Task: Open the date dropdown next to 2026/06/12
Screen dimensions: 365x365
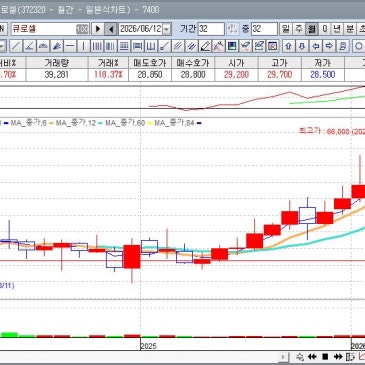Action: (x=167, y=29)
